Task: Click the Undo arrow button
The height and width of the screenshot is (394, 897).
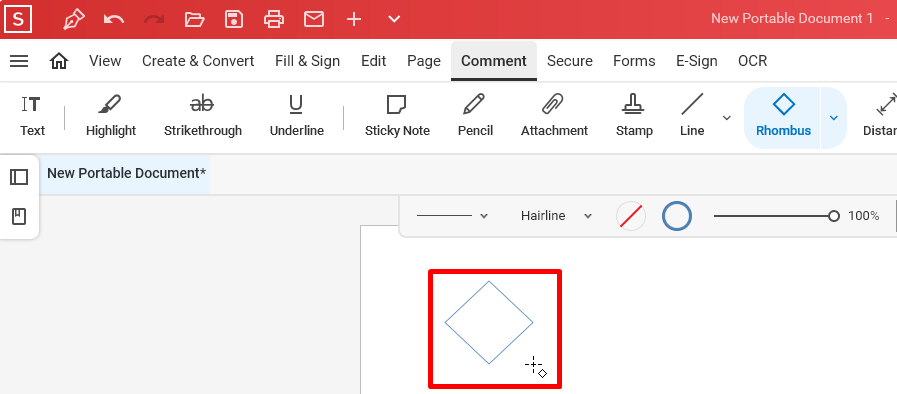Action: click(114, 19)
